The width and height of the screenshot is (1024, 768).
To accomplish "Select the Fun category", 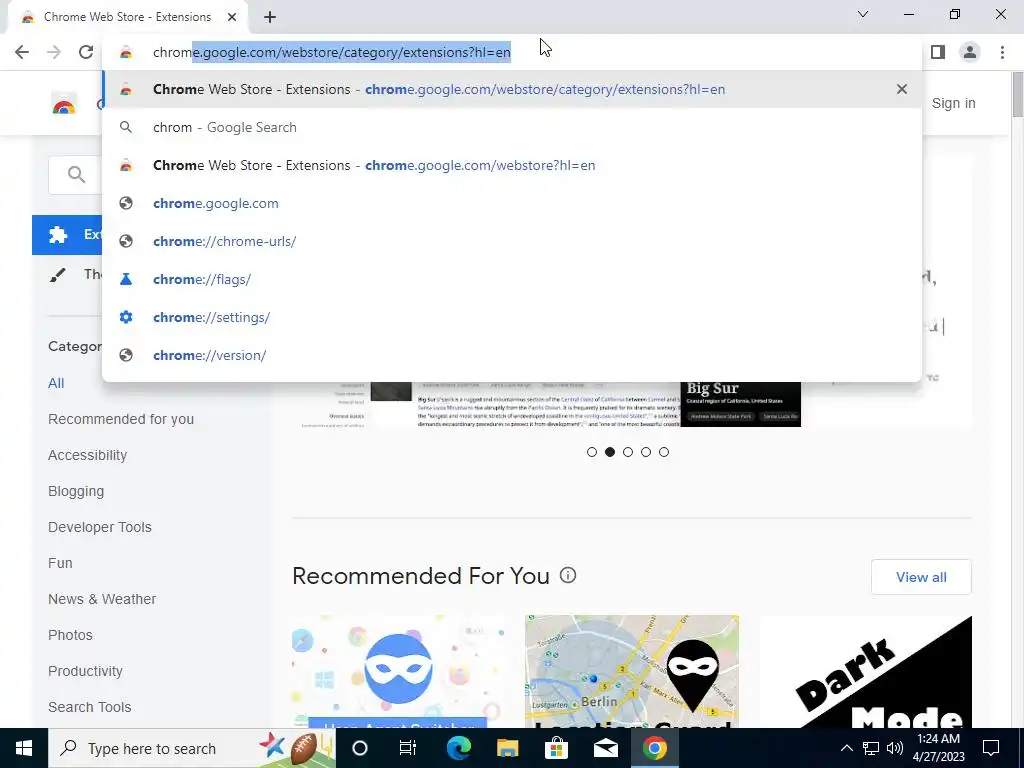I will (x=60, y=563).
